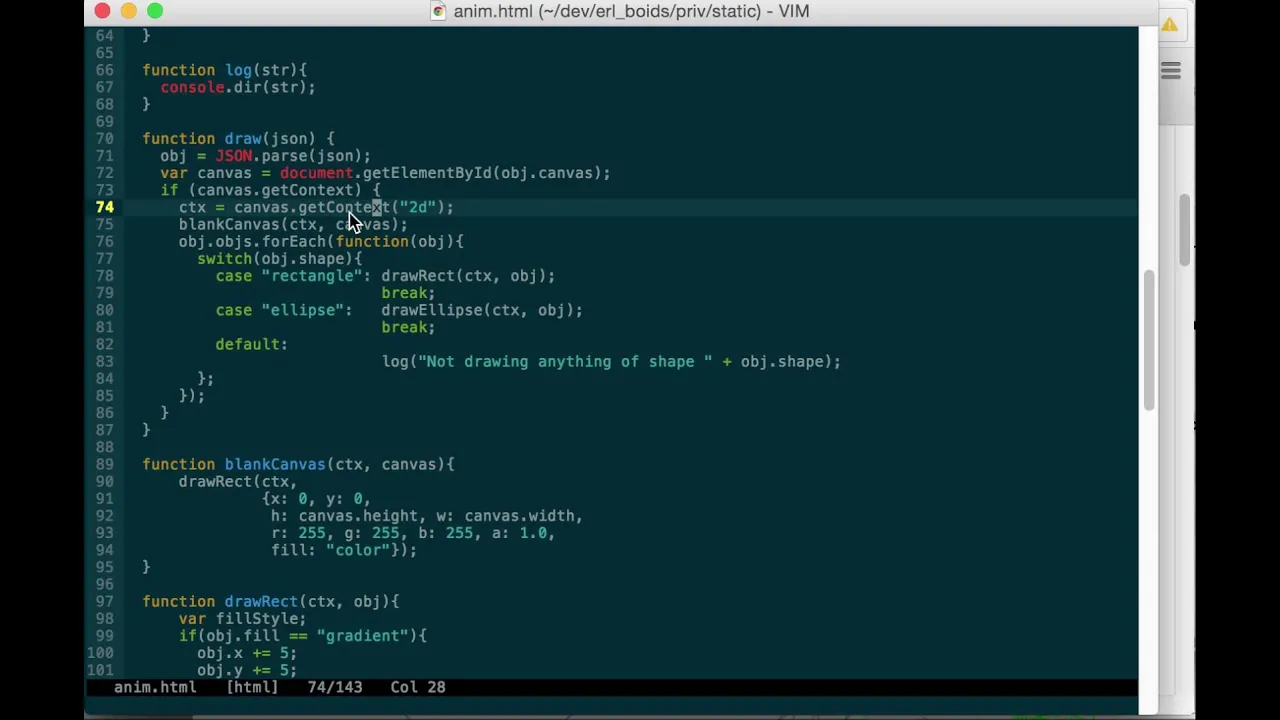The image size is (1280, 720).
Task: Maximize the VIM window with green button
Action: click(155, 11)
